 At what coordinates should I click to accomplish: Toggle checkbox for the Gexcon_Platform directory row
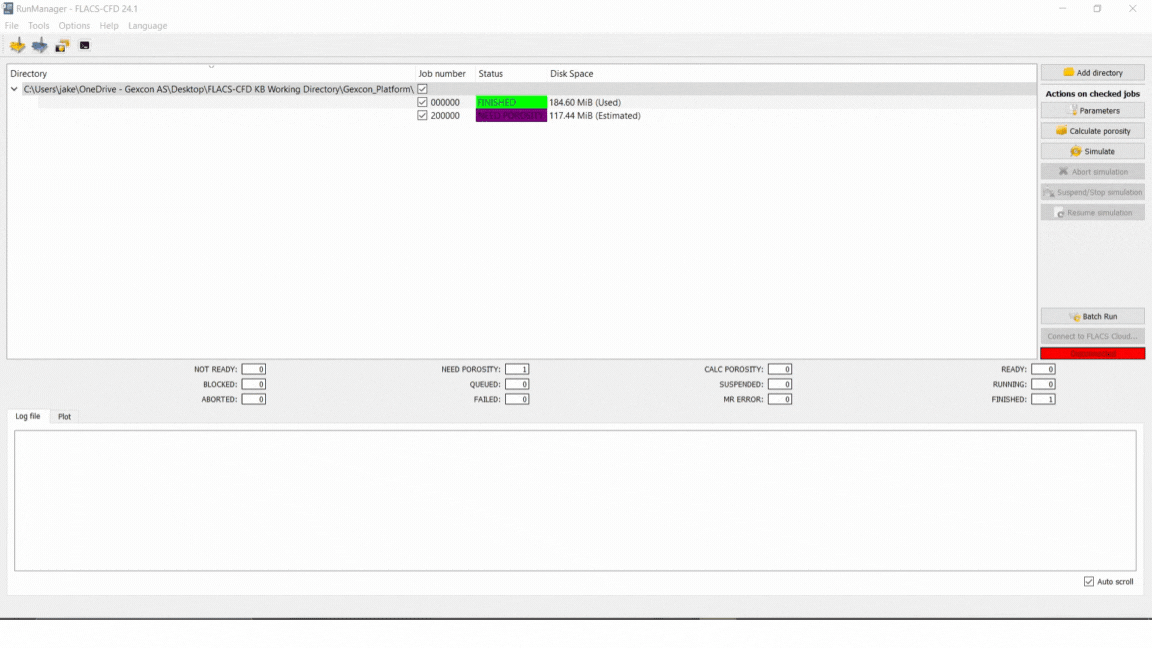tap(422, 89)
